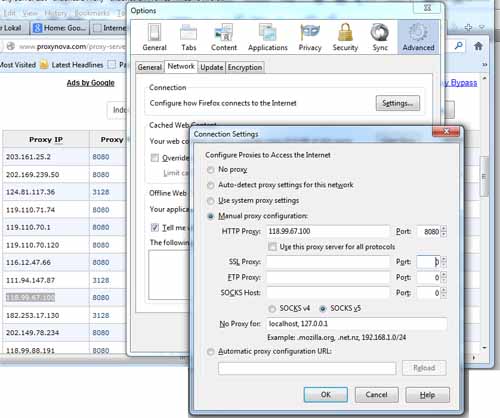Click the Google icon on Home tab
The image size is (500, 418).
37,28
